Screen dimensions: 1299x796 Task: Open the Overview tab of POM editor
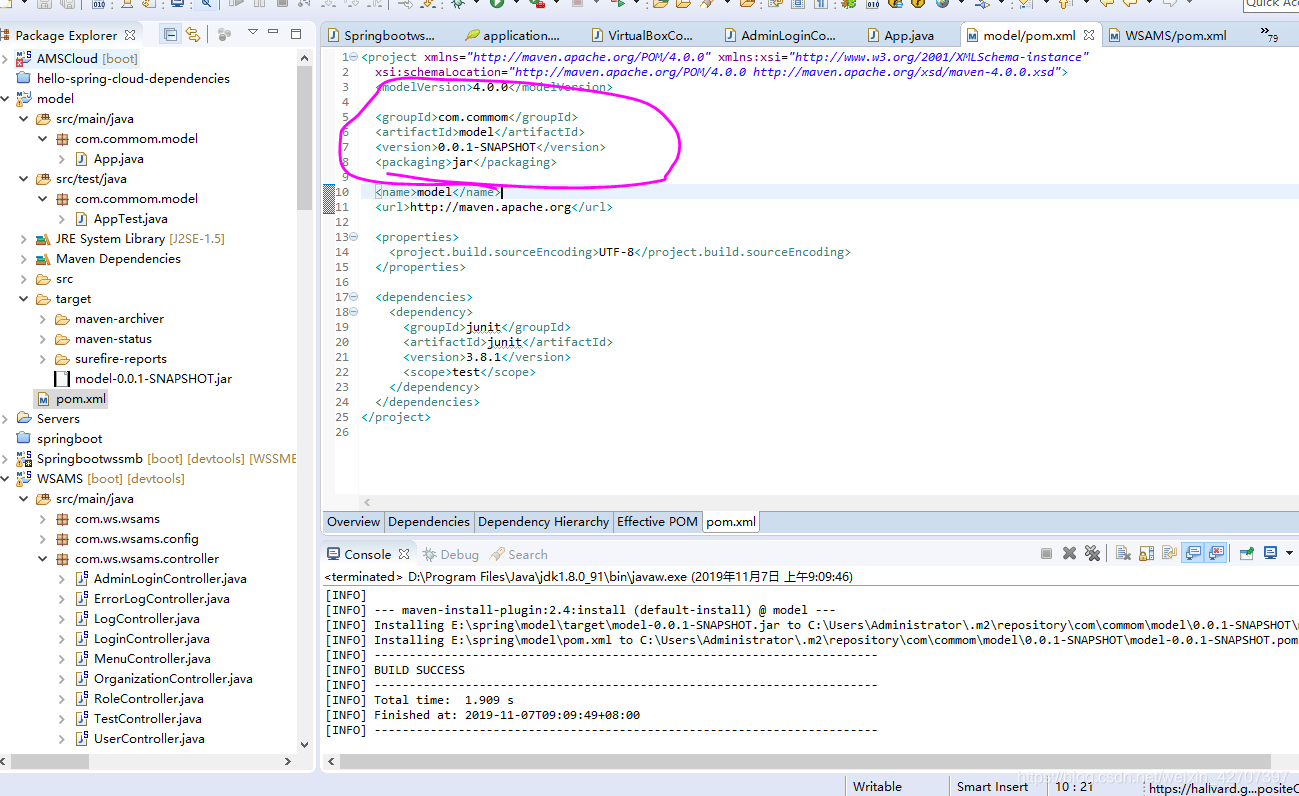point(354,522)
